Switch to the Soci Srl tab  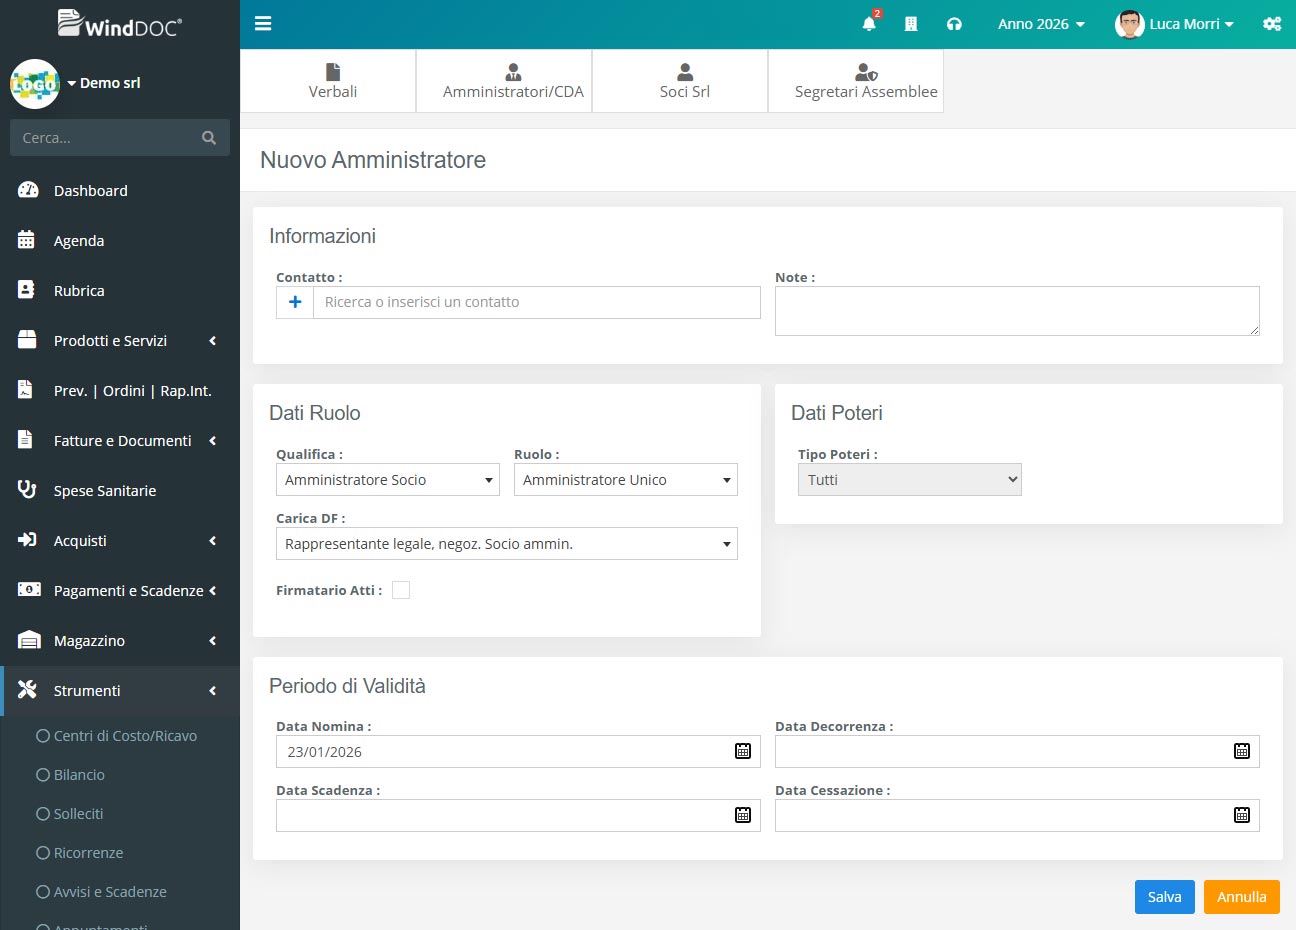tap(684, 81)
